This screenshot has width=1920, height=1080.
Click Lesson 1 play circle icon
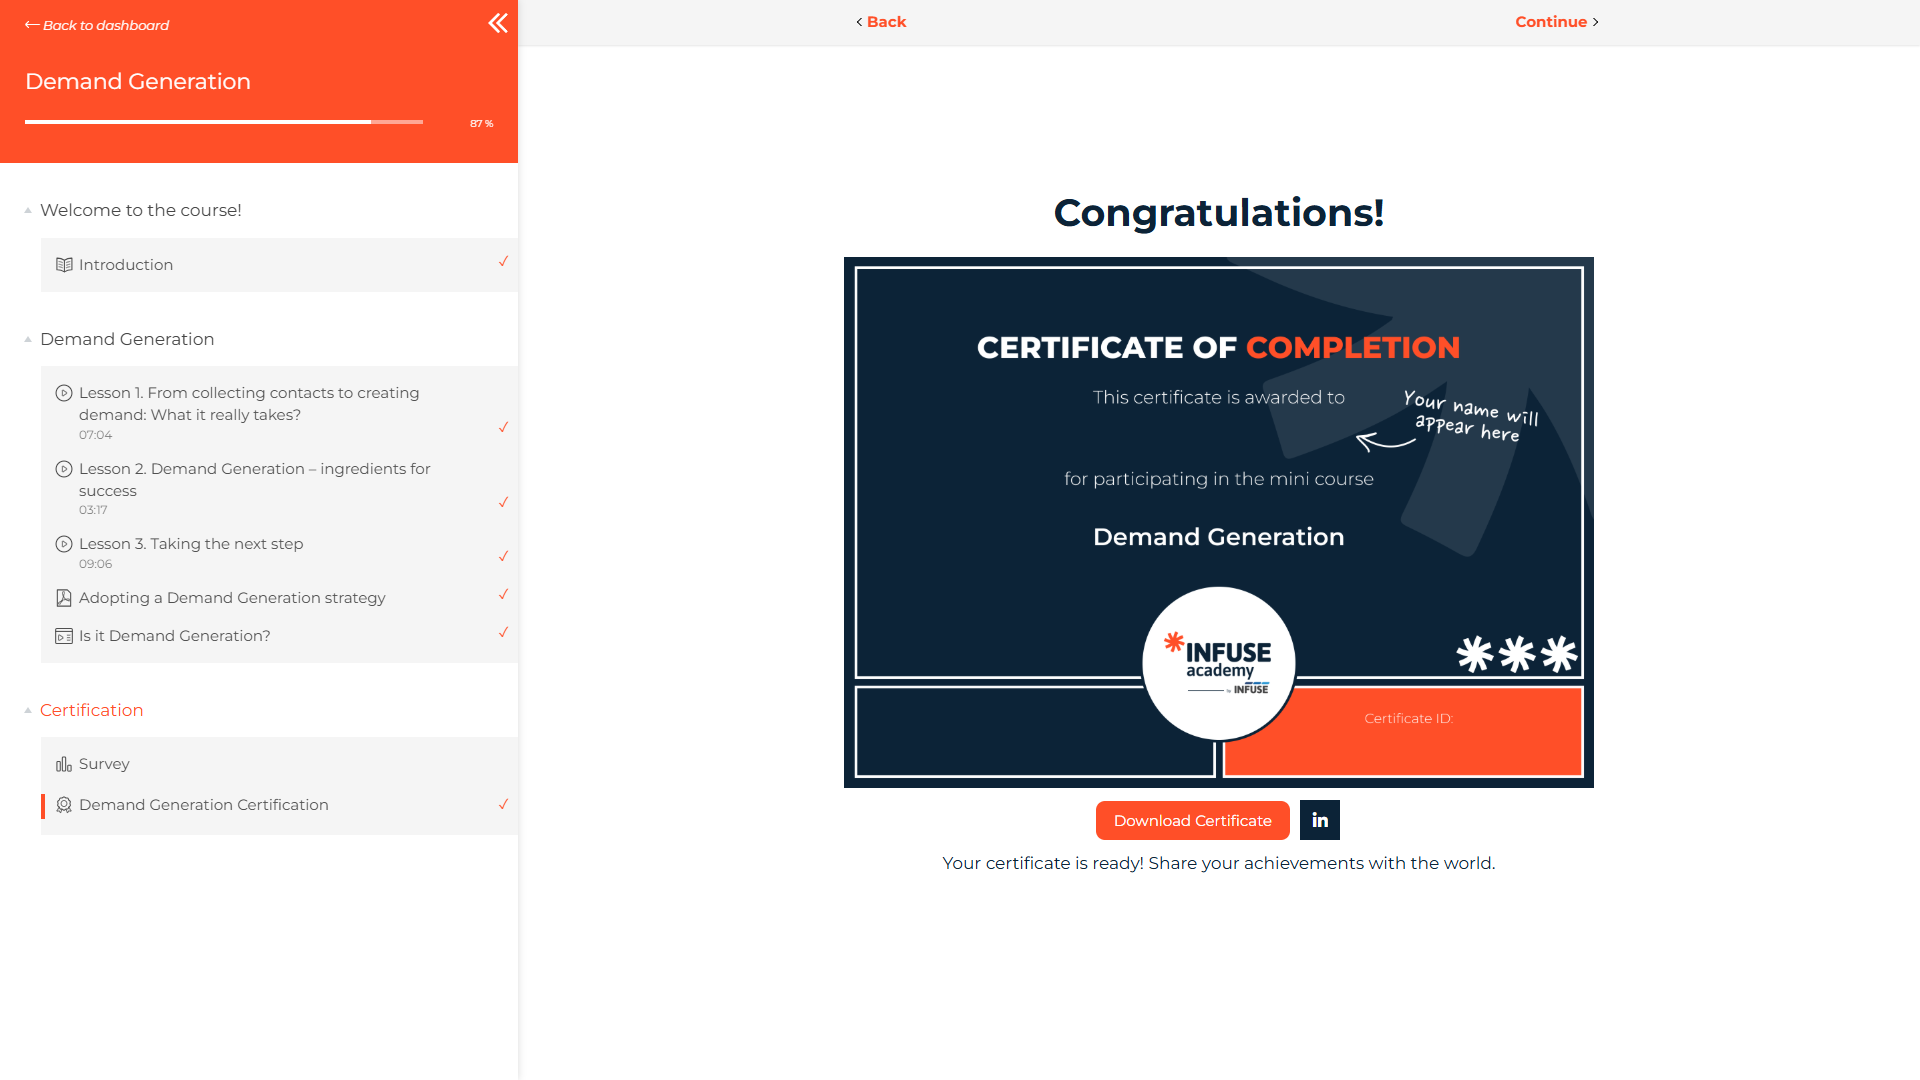pos(64,393)
